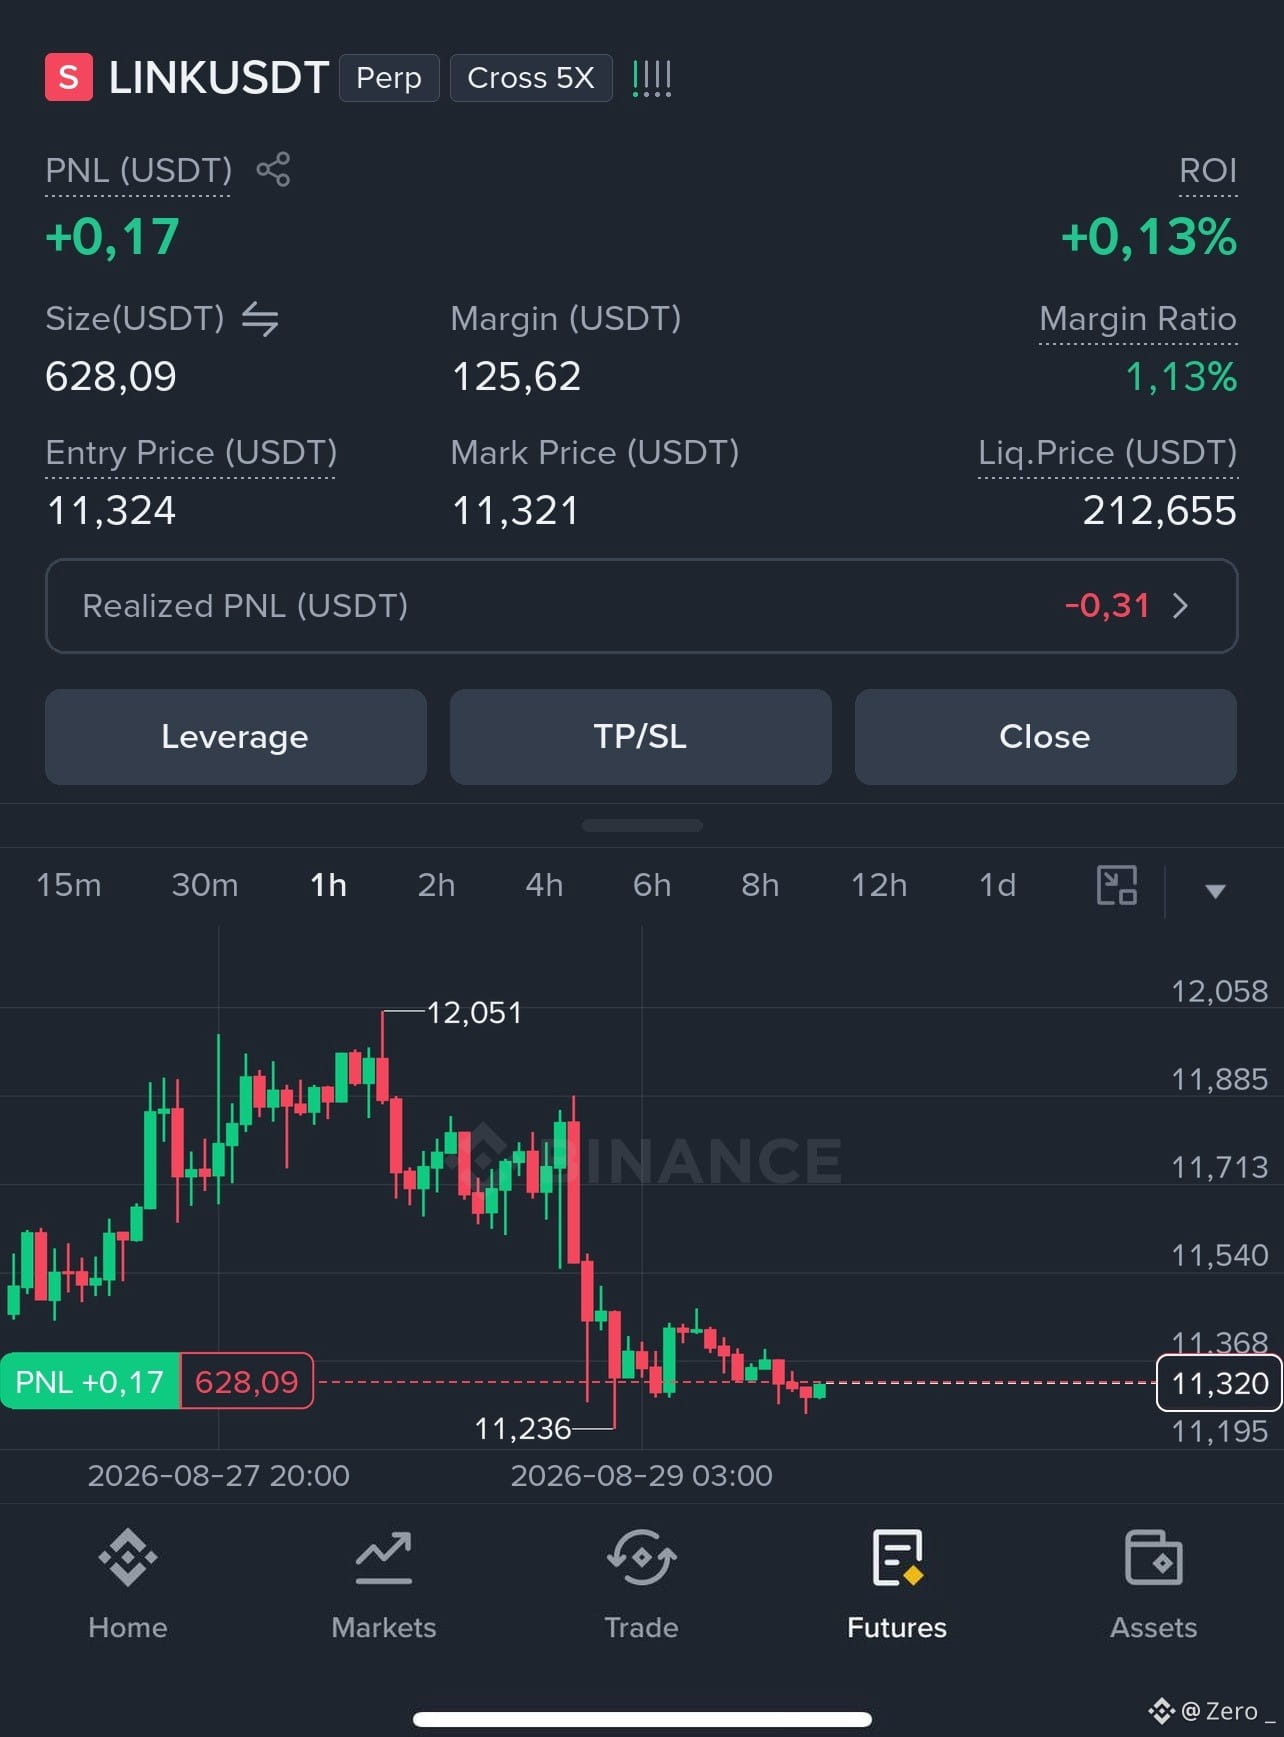Open the LINKUSDT symbol title

(219, 78)
